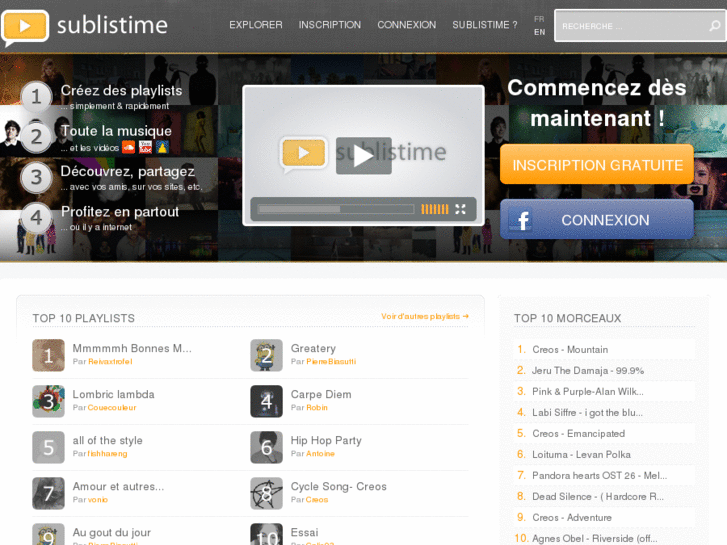Click the YouTube icon under Toute la musique
Image resolution: width=727 pixels, height=545 pixels.
click(146, 147)
